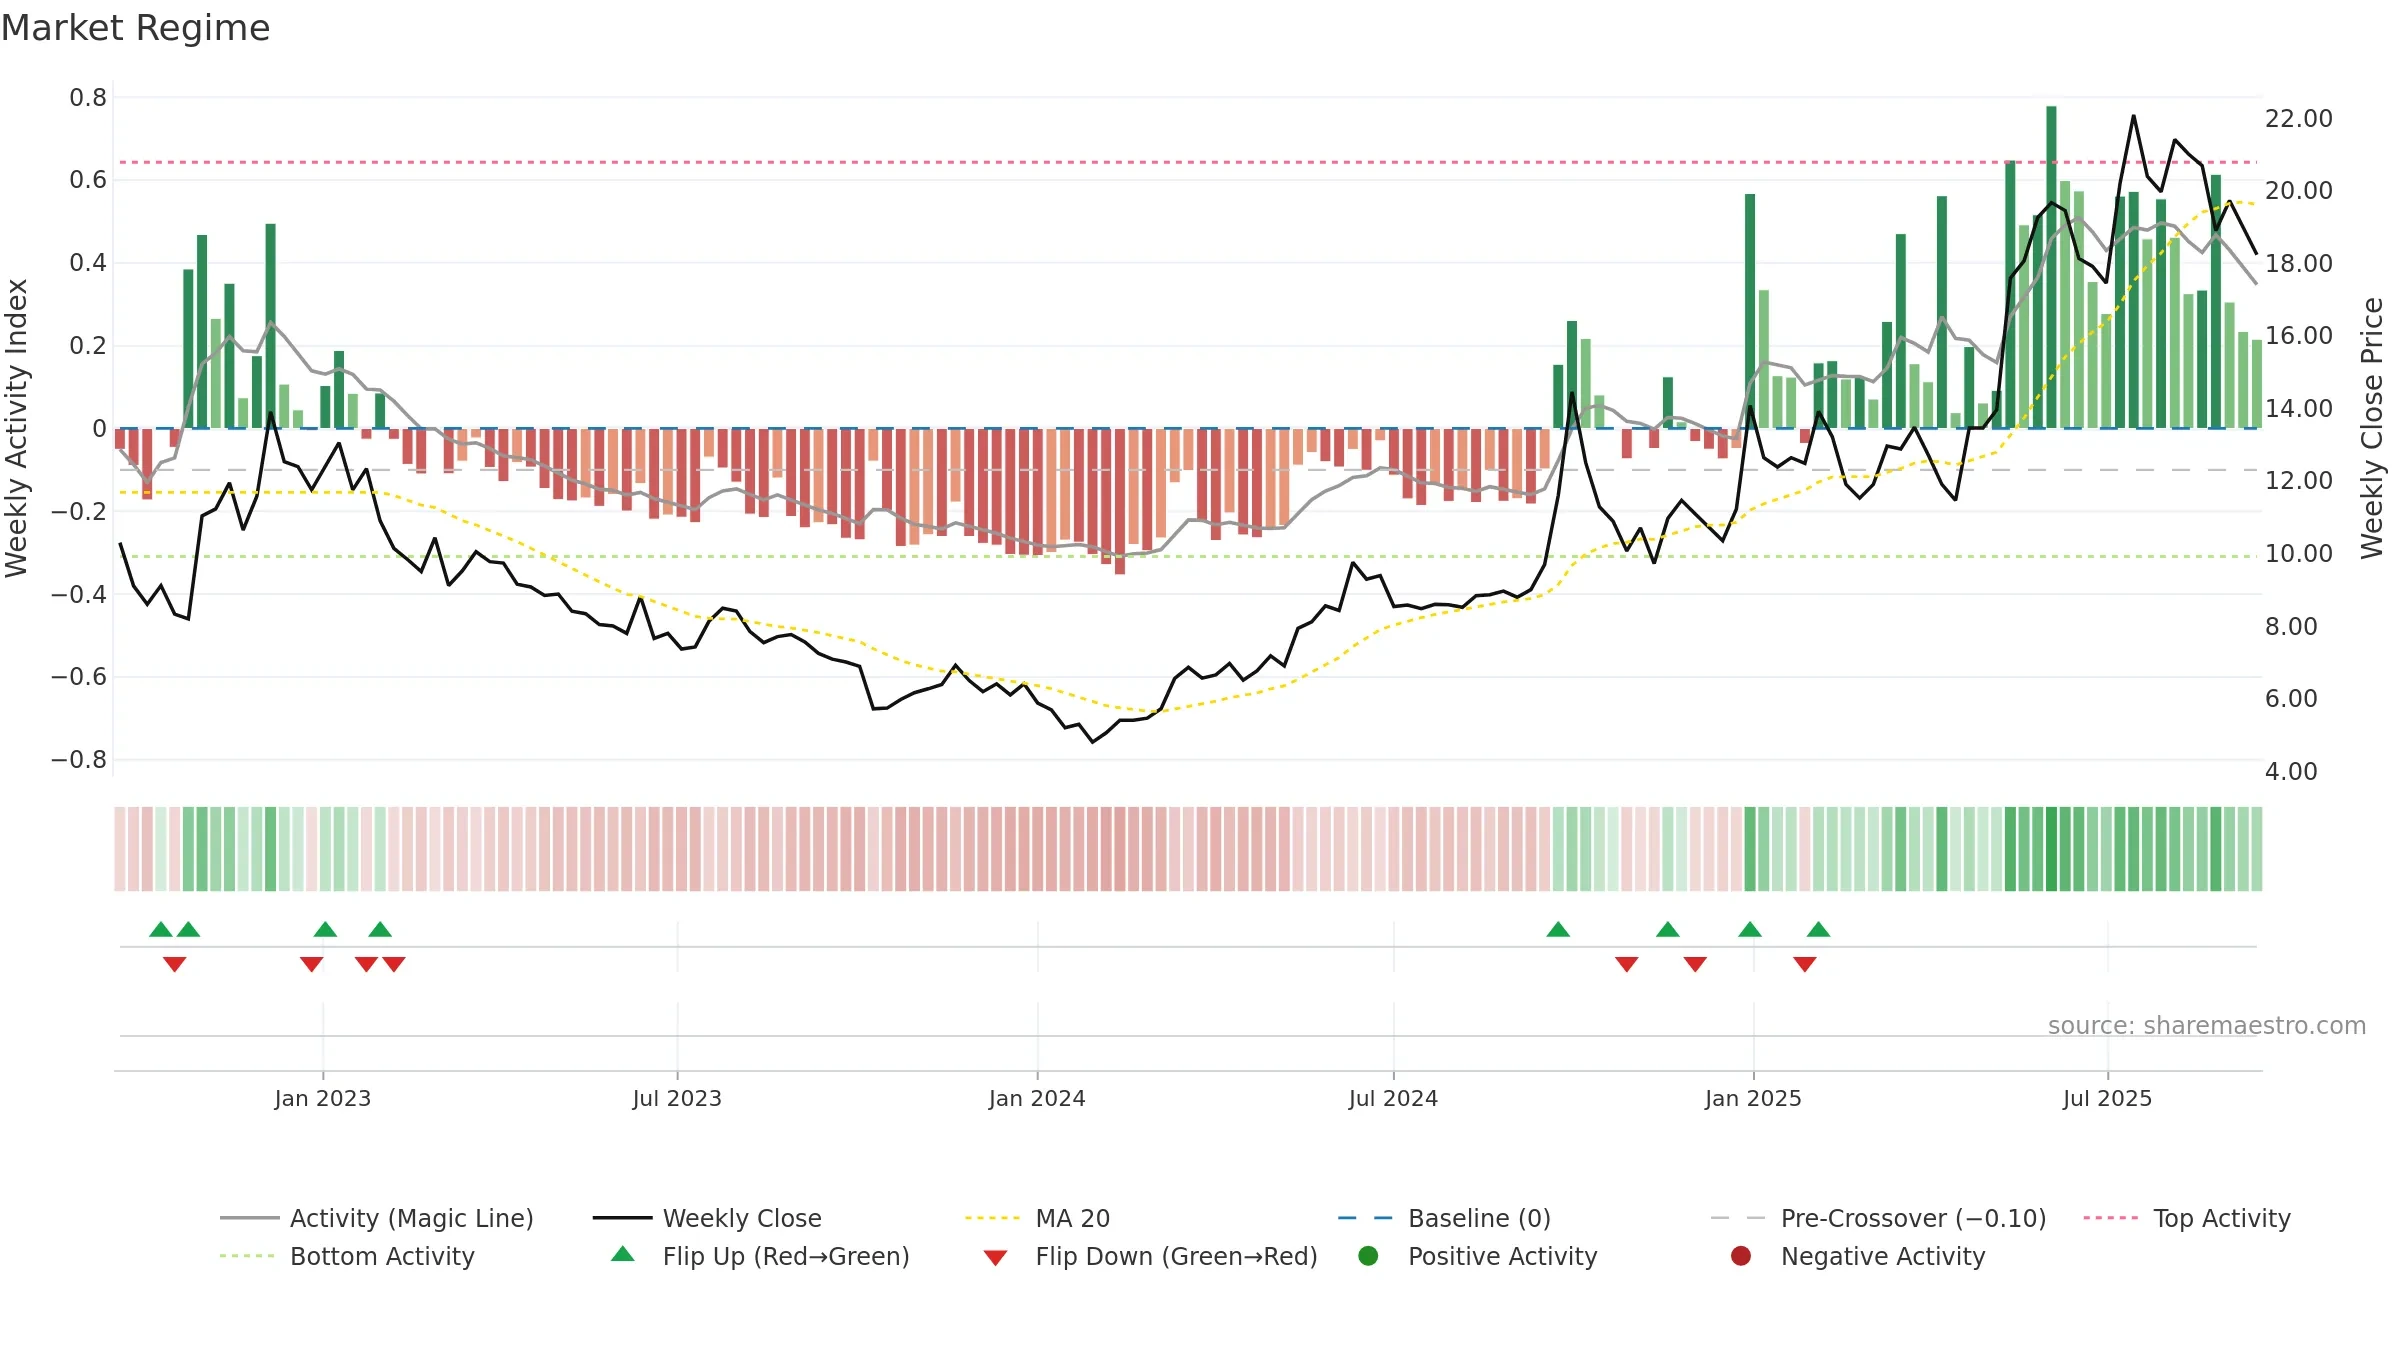Toggle the Activity (Magic Line) legend entry

click(x=377, y=1218)
